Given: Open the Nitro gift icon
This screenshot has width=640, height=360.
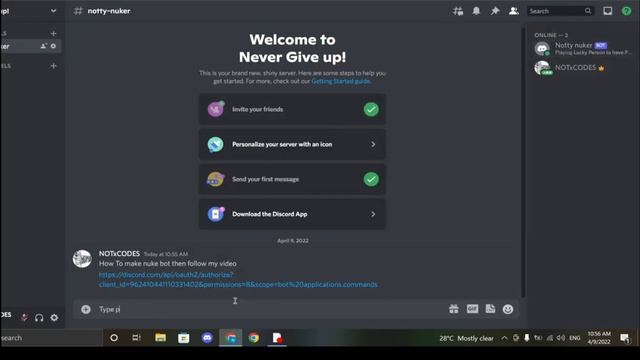Looking at the screenshot, I should click(x=454, y=309).
